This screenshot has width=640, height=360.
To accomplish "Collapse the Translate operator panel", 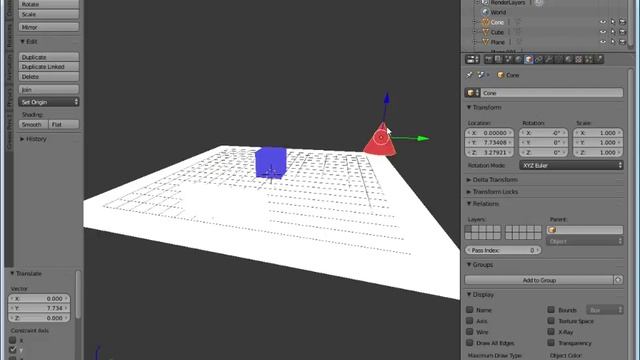I will (26, 273).
